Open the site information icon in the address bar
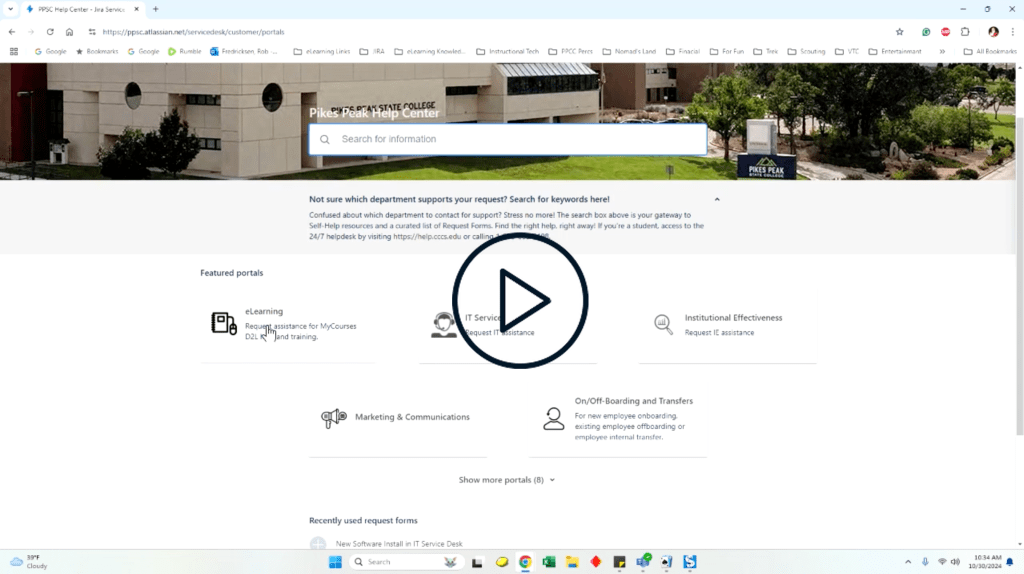Image resolution: width=1024 pixels, height=574 pixels. (92, 31)
